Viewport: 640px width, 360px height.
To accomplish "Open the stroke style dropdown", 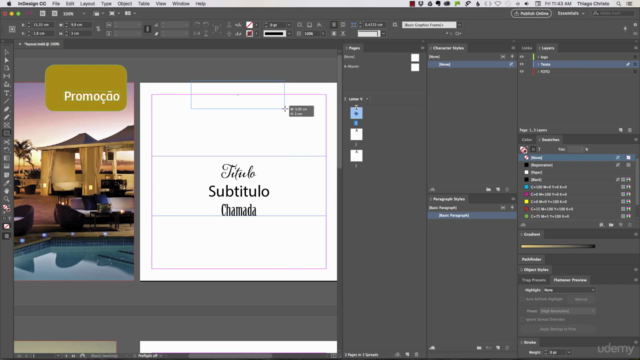I will 289,33.
